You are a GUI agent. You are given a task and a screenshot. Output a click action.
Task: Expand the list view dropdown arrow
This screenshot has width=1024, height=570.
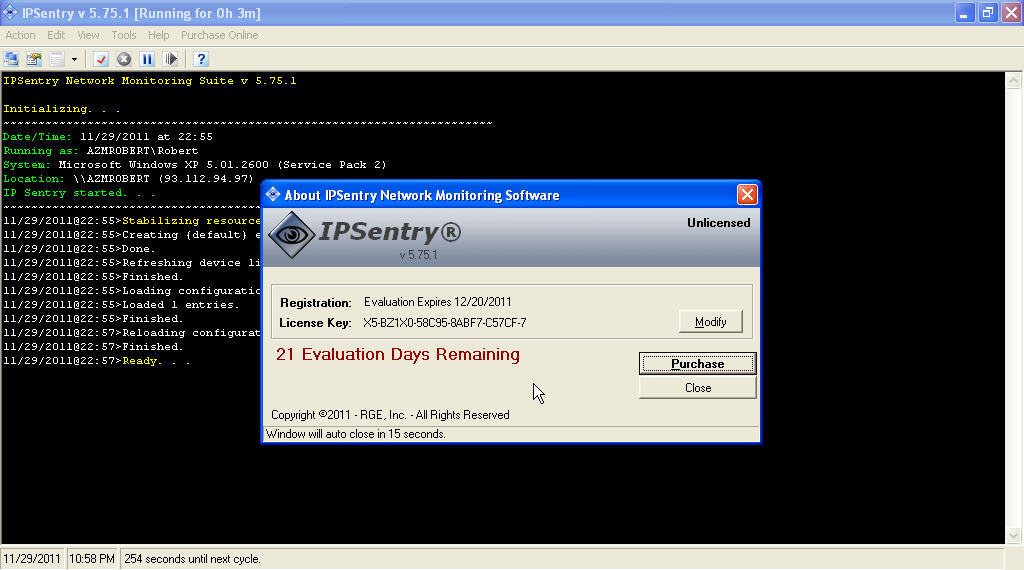tap(74, 59)
